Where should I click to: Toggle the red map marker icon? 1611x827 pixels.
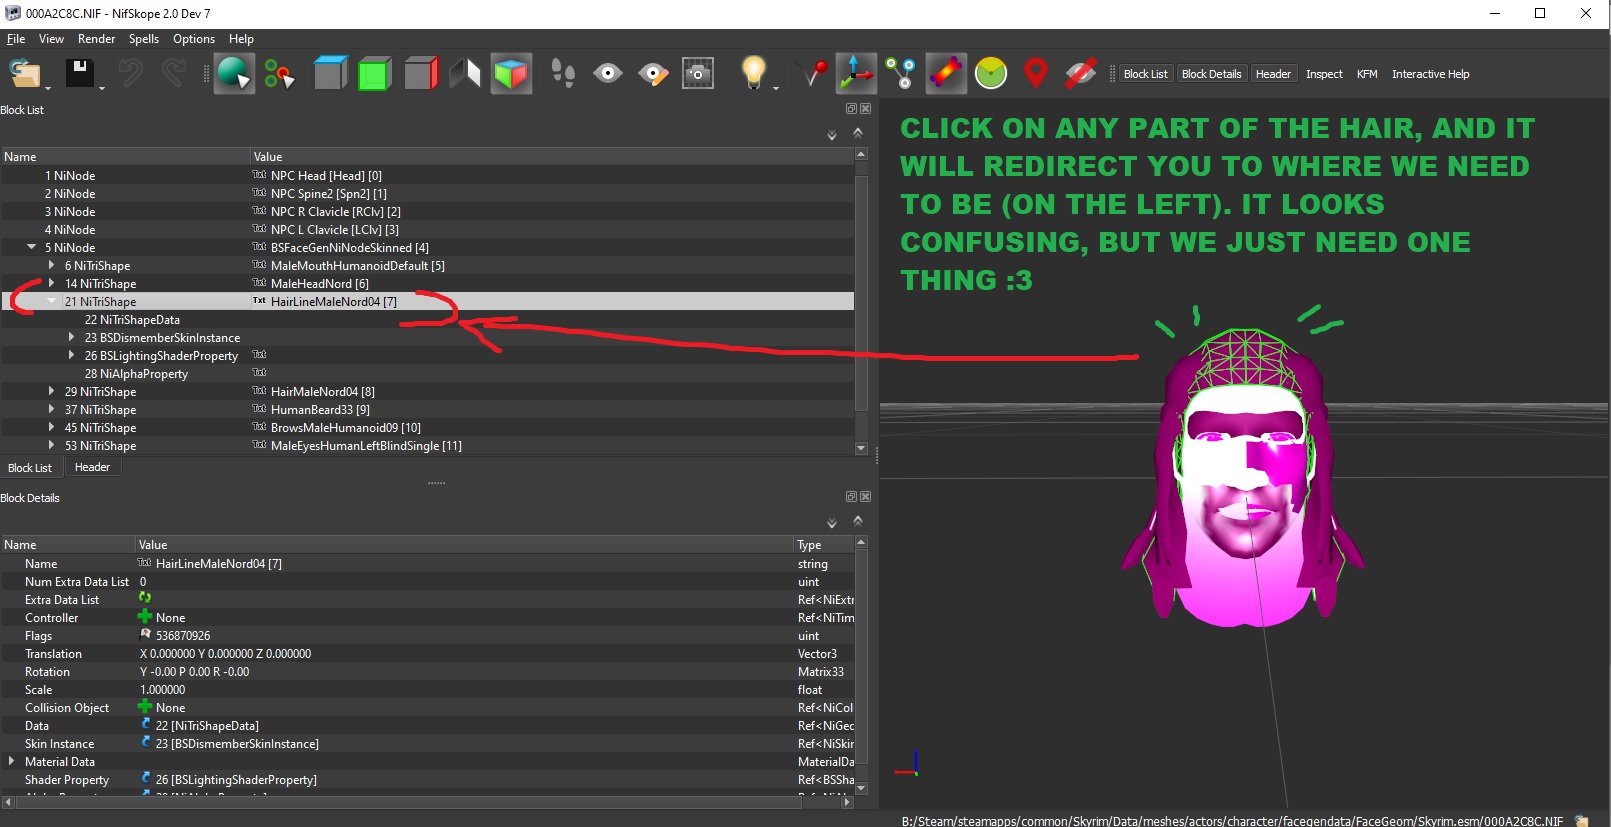(x=1036, y=73)
